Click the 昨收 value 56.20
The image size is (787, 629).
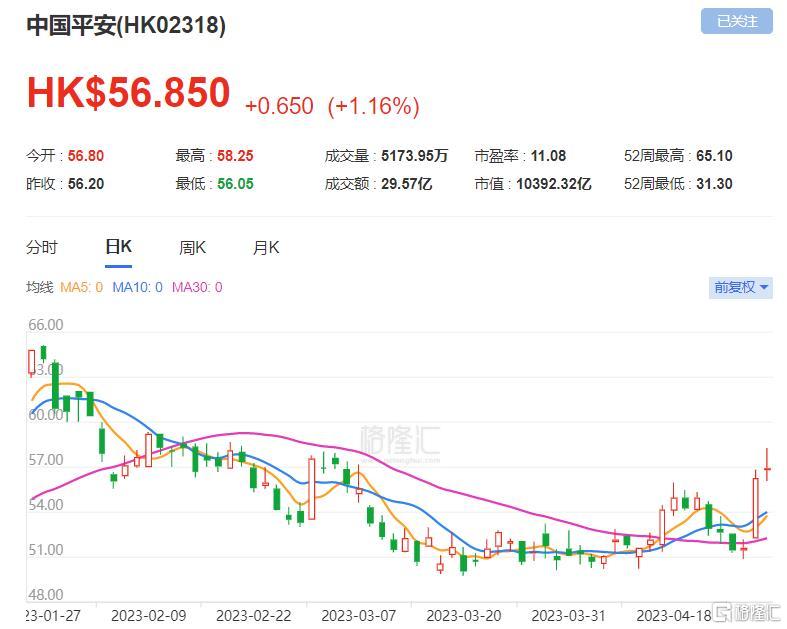[x=86, y=184]
